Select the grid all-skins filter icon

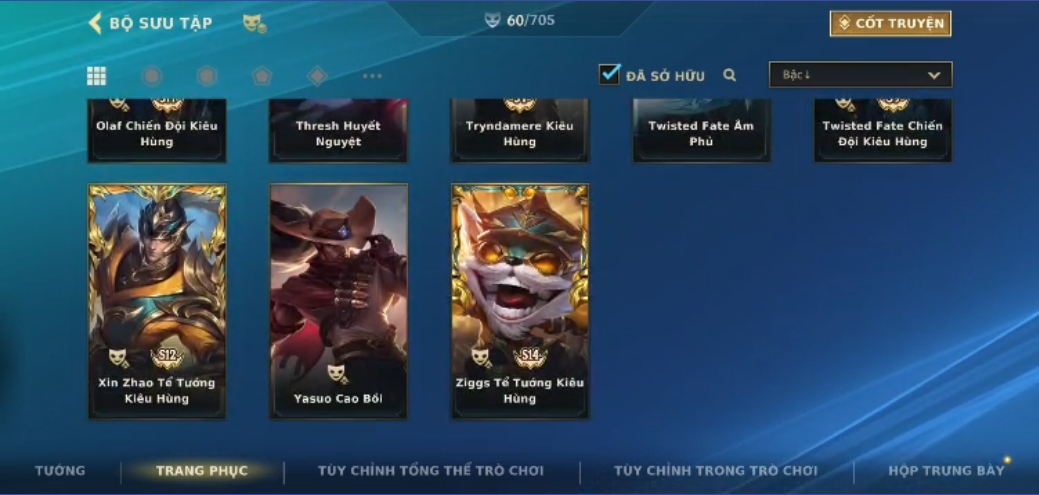point(97,76)
